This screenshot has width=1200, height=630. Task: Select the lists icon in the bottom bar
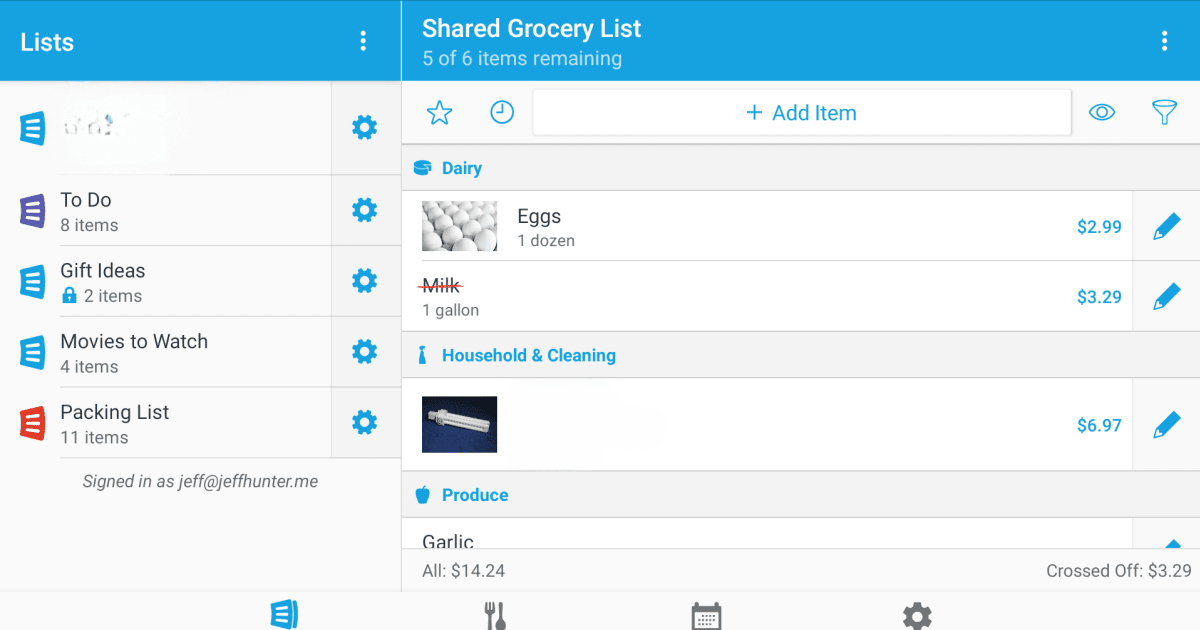point(284,613)
